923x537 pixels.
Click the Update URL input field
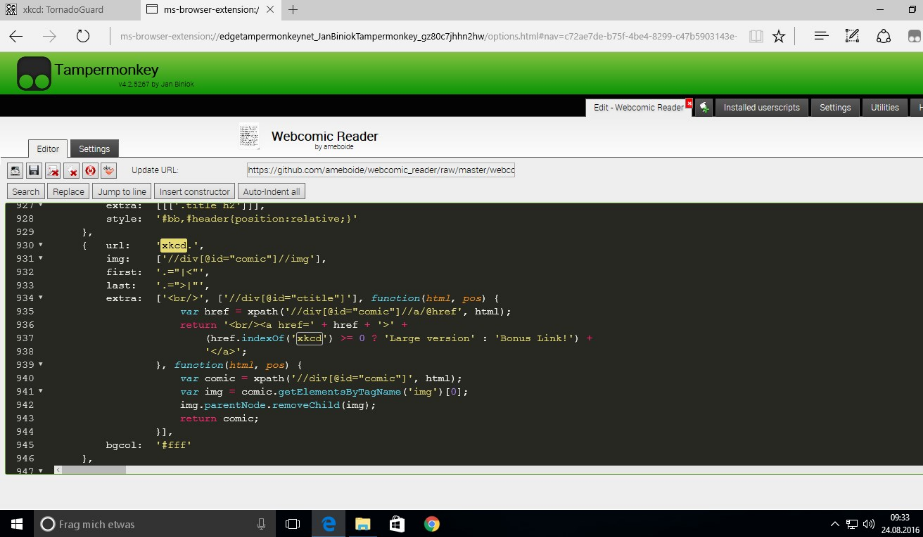point(381,170)
